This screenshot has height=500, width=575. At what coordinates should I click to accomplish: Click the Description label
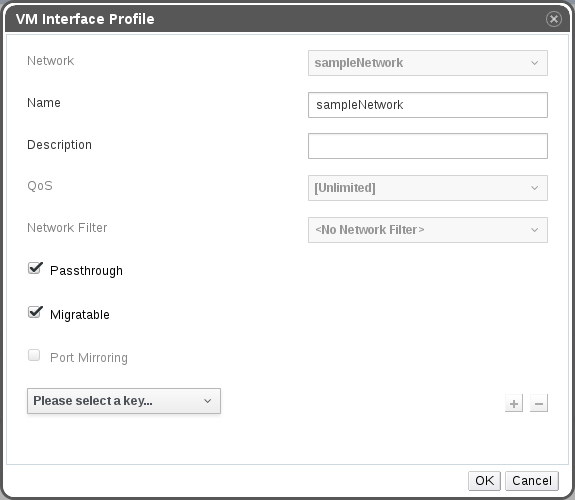[x=59, y=145]
